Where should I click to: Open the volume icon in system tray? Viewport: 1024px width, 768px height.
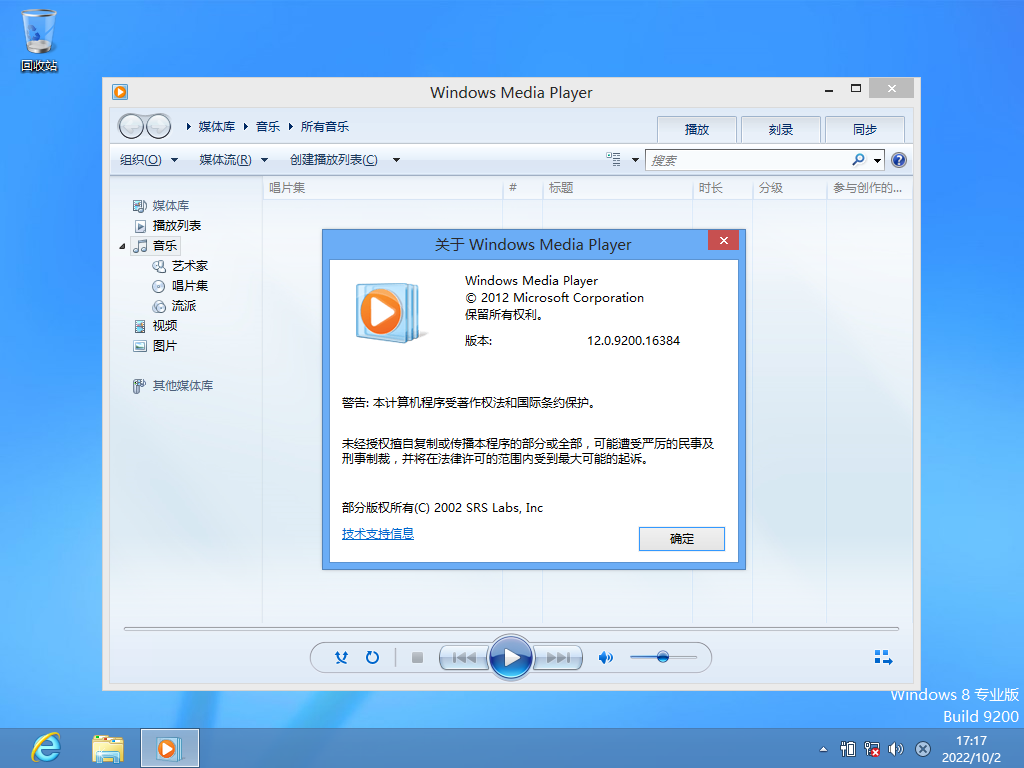895,748
